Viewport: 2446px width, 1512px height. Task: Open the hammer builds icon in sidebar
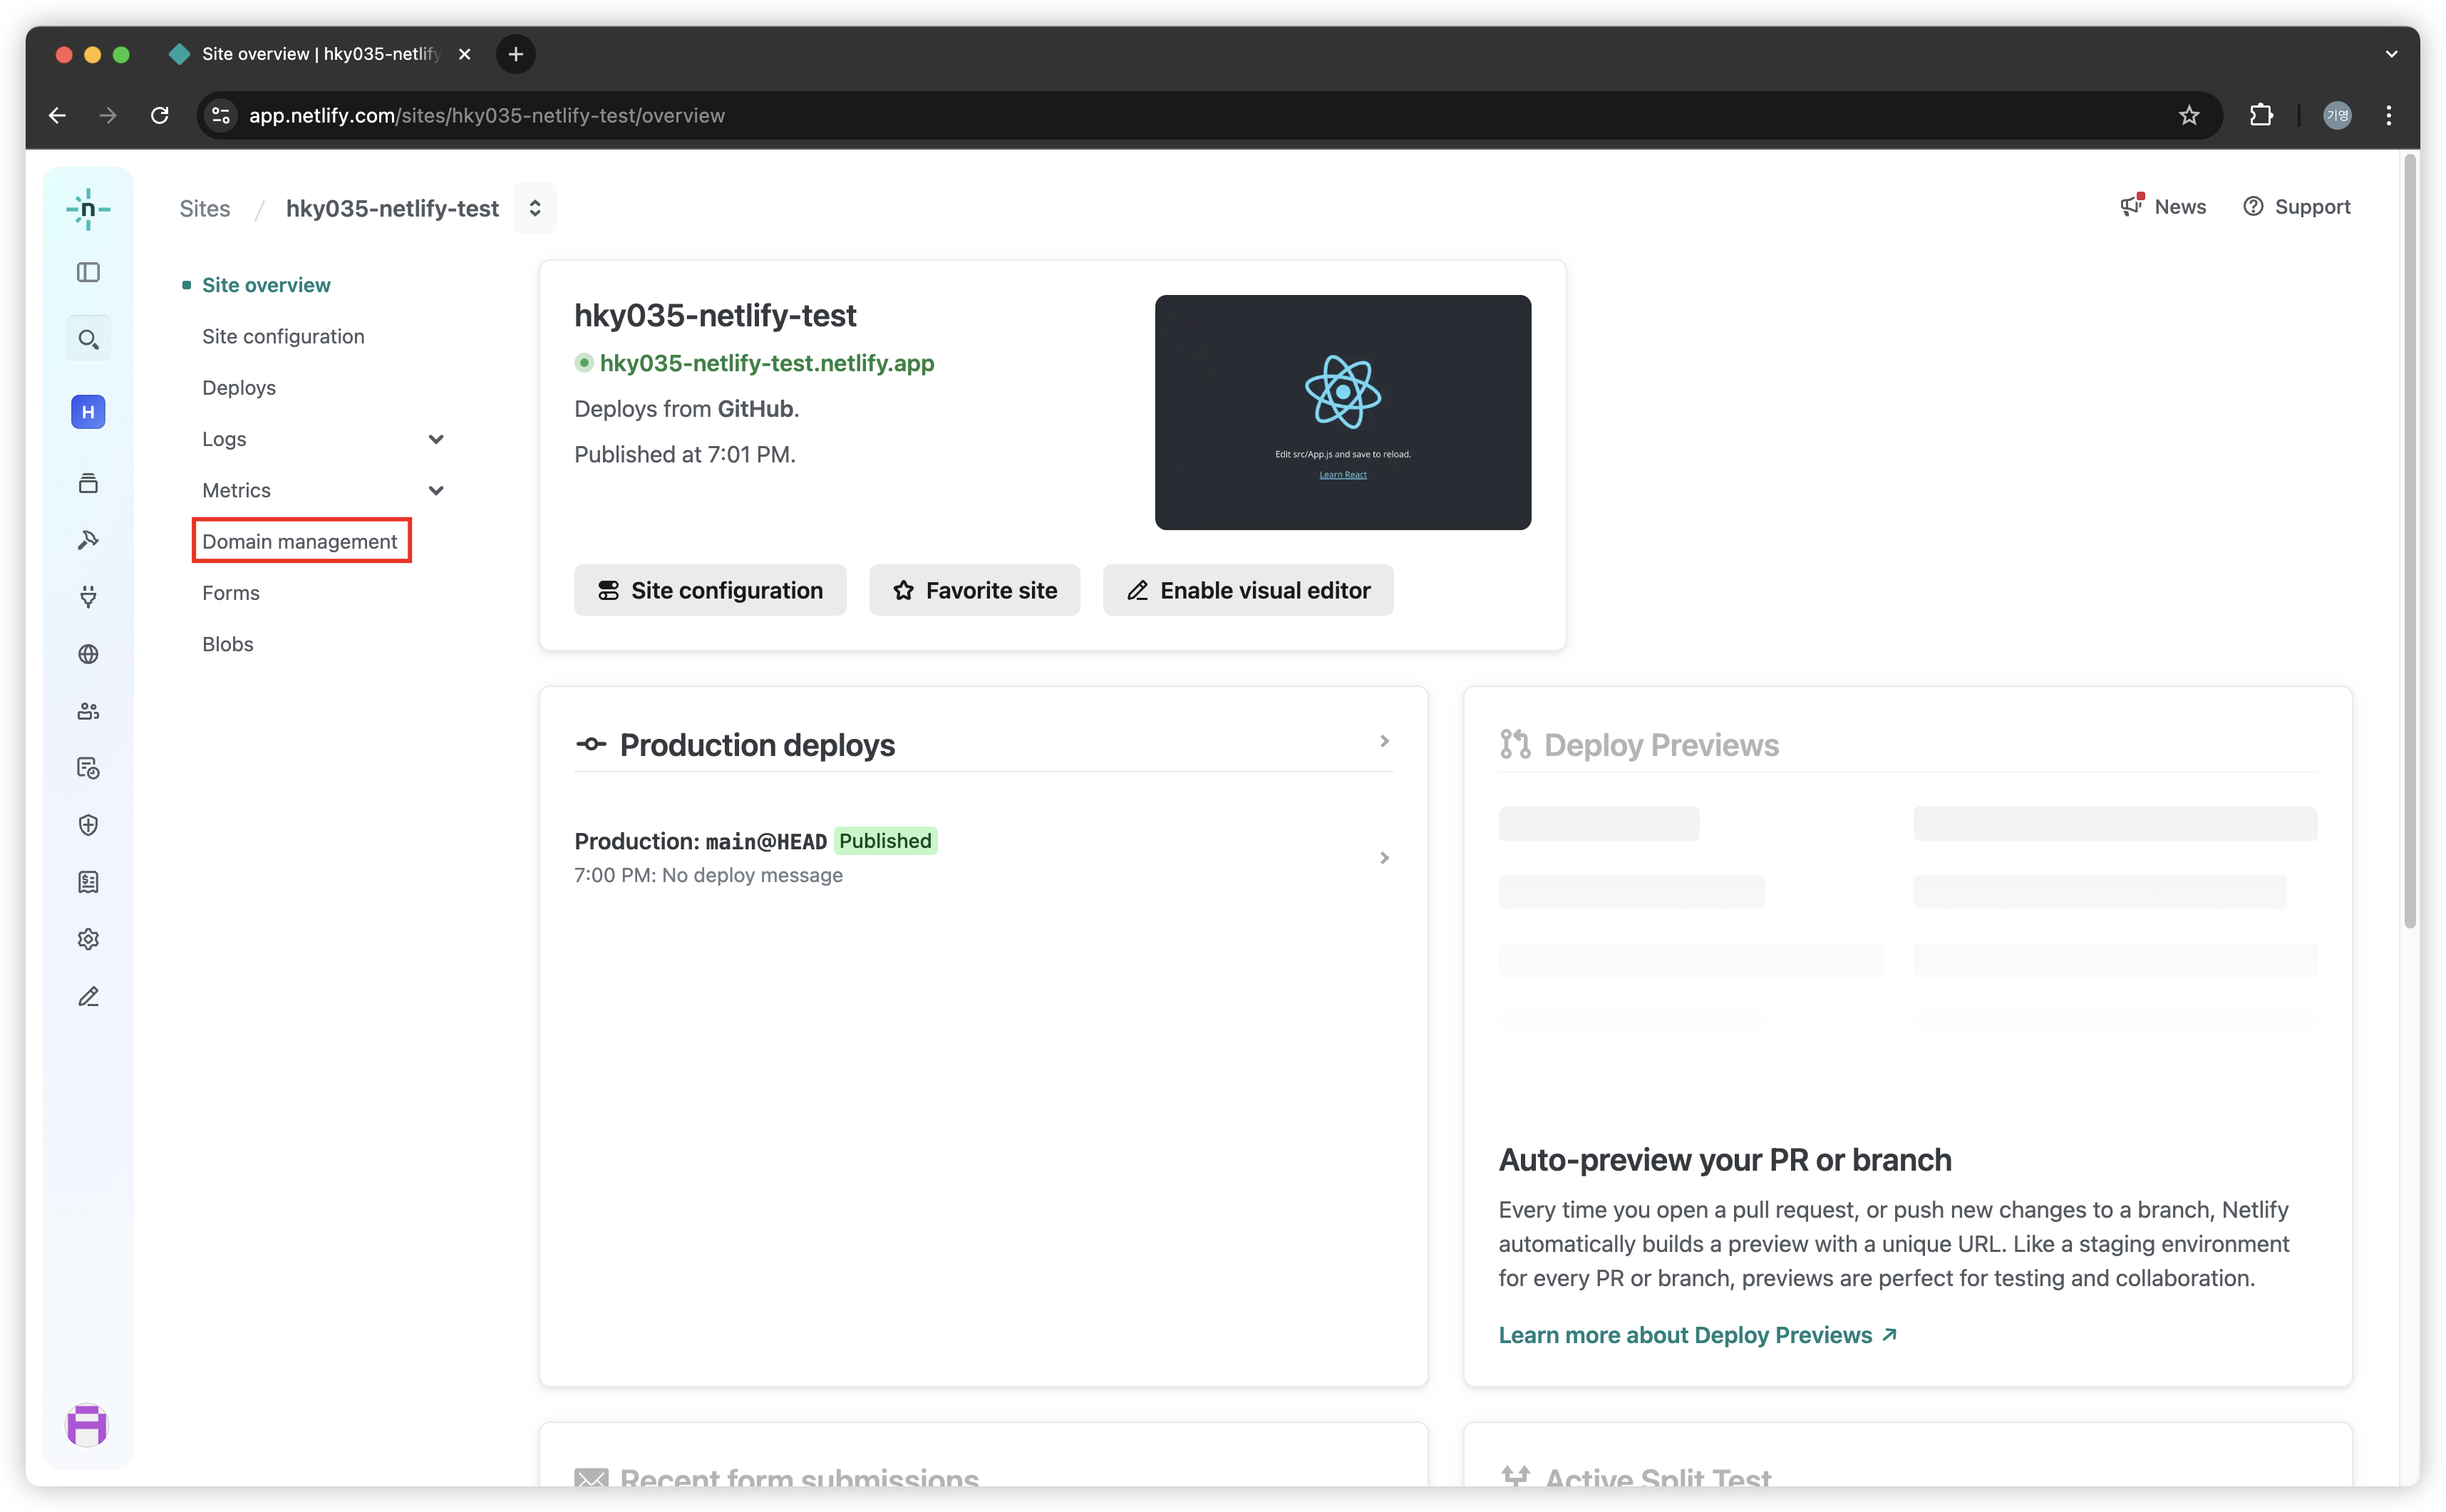click(x=88, y=540)
